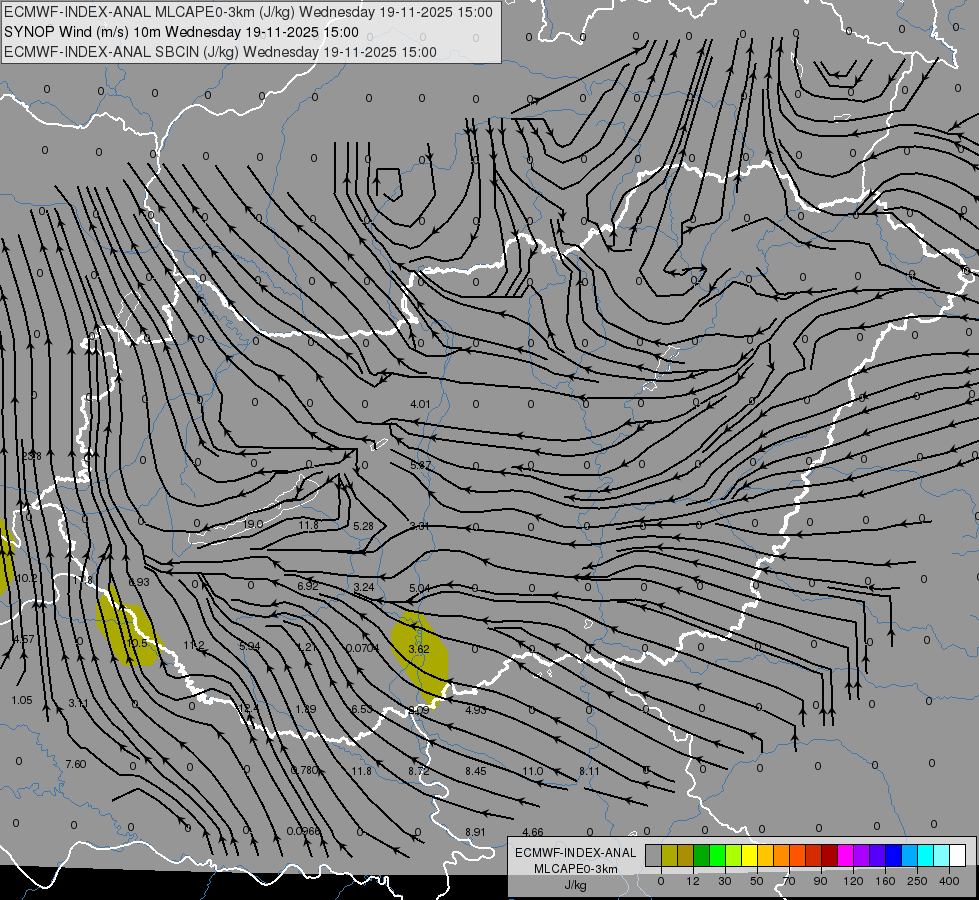Pick the dark green legend swatch

point(702,855)
